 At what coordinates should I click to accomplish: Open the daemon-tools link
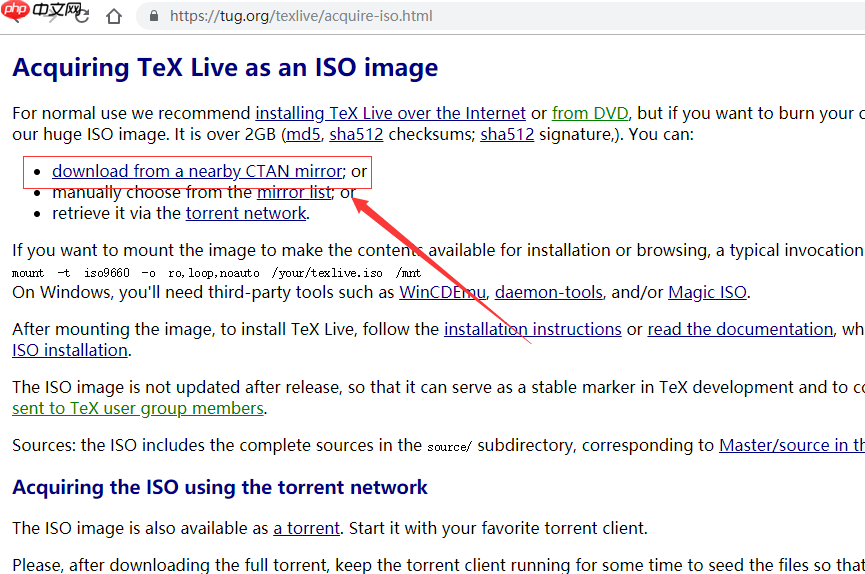pyautogui.click(x=549, y=292)
